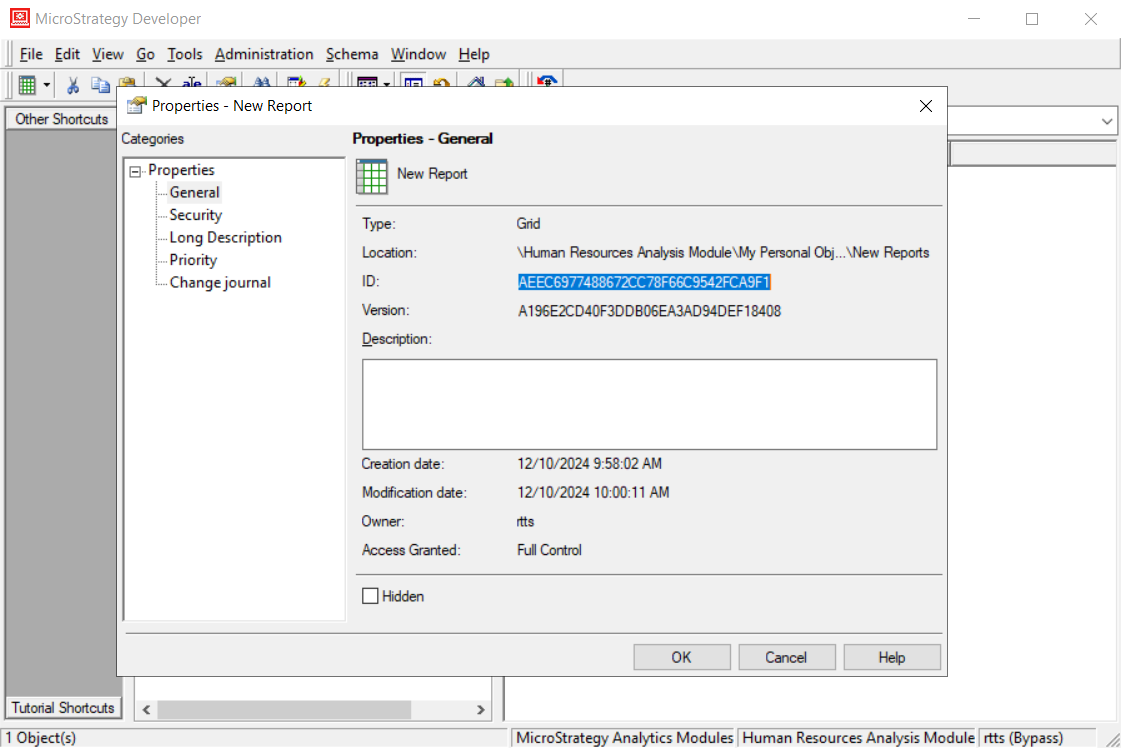Click the highlighted ID value field

coord(643,282)
